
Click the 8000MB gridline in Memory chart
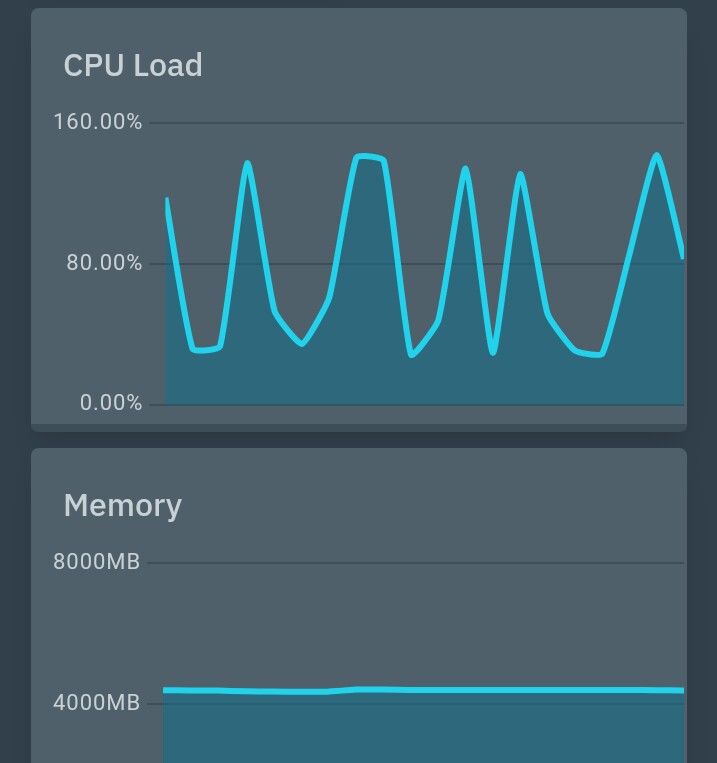[420, 563]
